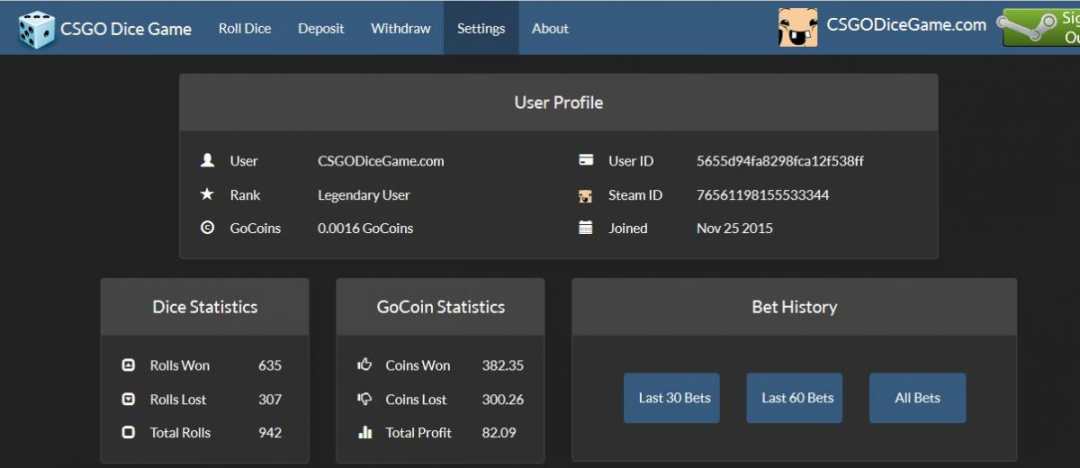Click the Rank star icon
This screenshot has width=1080, height=468.
[207, 194]
